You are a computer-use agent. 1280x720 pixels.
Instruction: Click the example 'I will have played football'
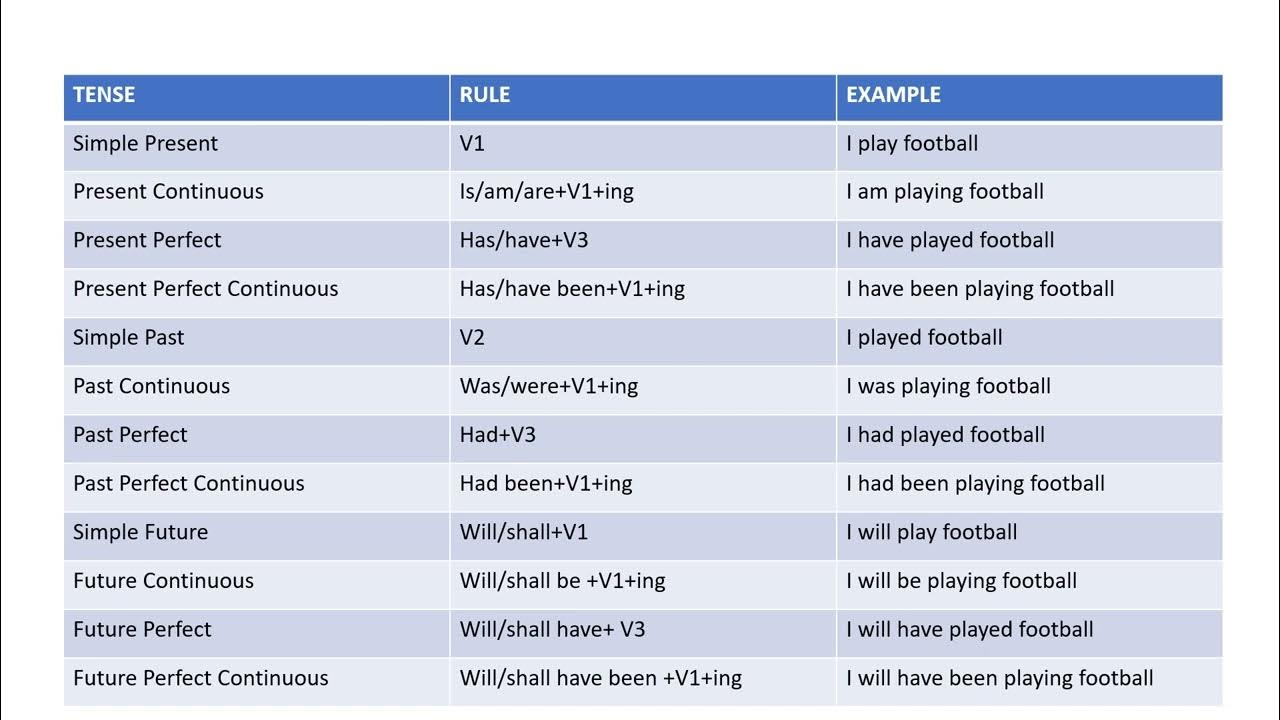(970, 630)
